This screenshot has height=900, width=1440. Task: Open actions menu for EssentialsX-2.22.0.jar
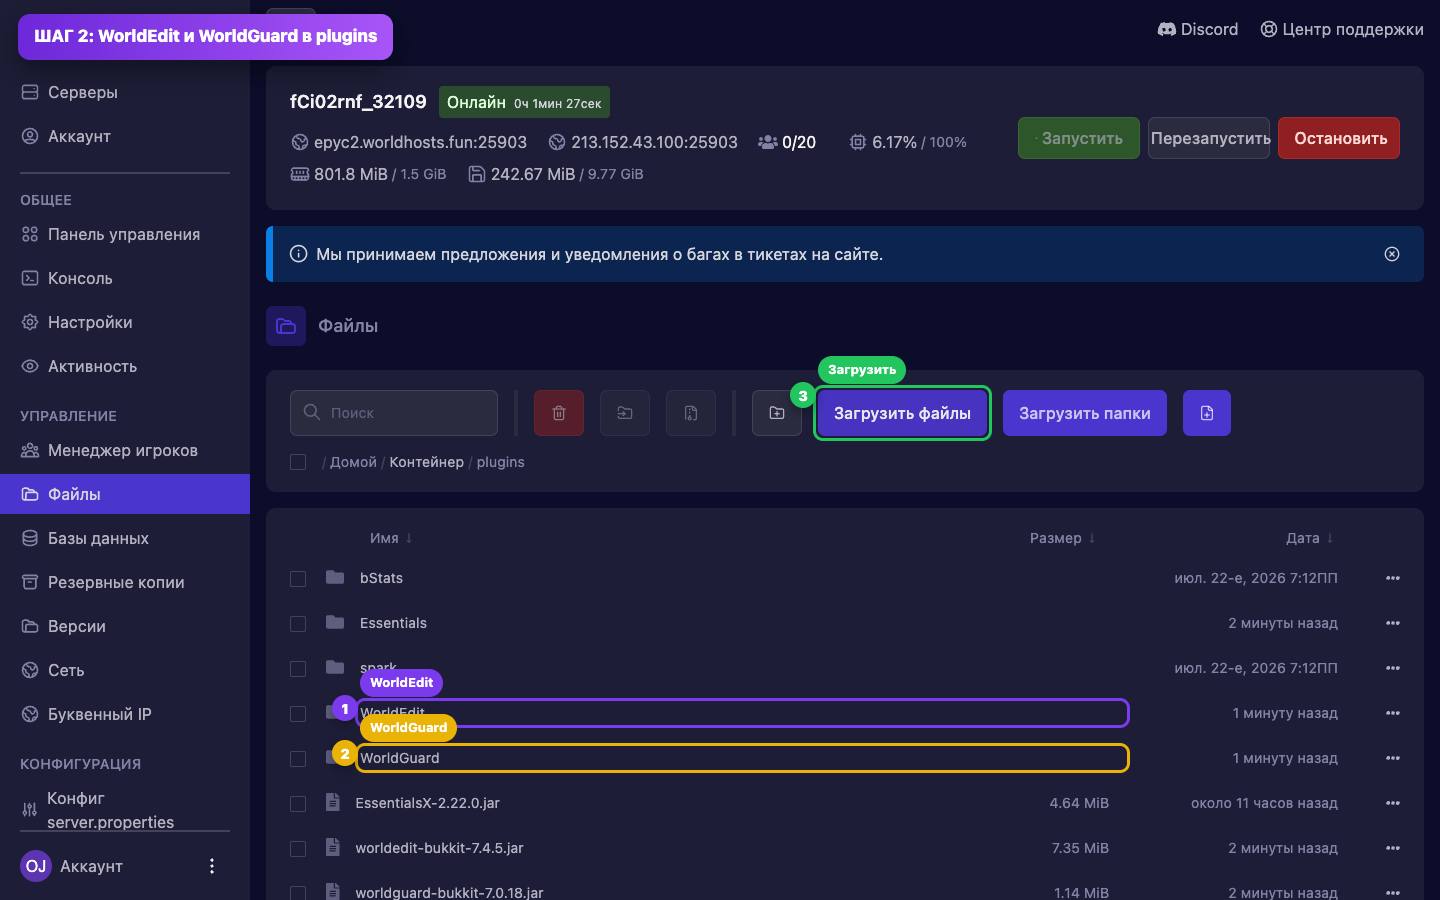[1393, 803]
